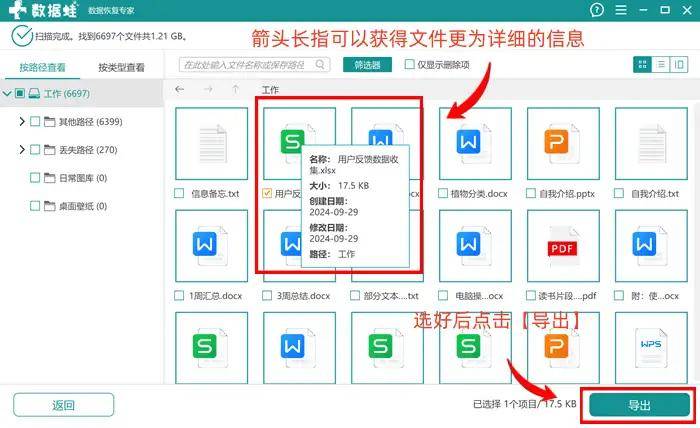Switch to the 按类型查看 tab

pyautogui.click(x=120, y=68)
